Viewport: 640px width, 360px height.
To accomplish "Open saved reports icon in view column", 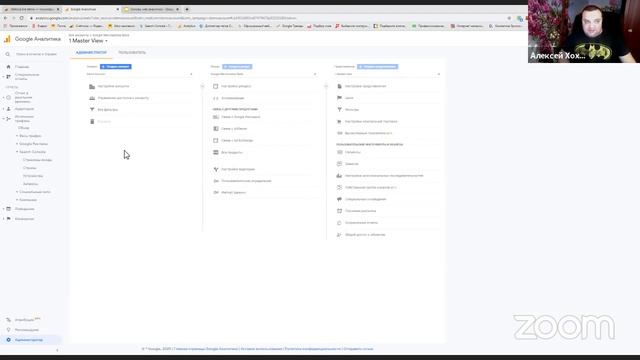I will click(x=339, y=223).
